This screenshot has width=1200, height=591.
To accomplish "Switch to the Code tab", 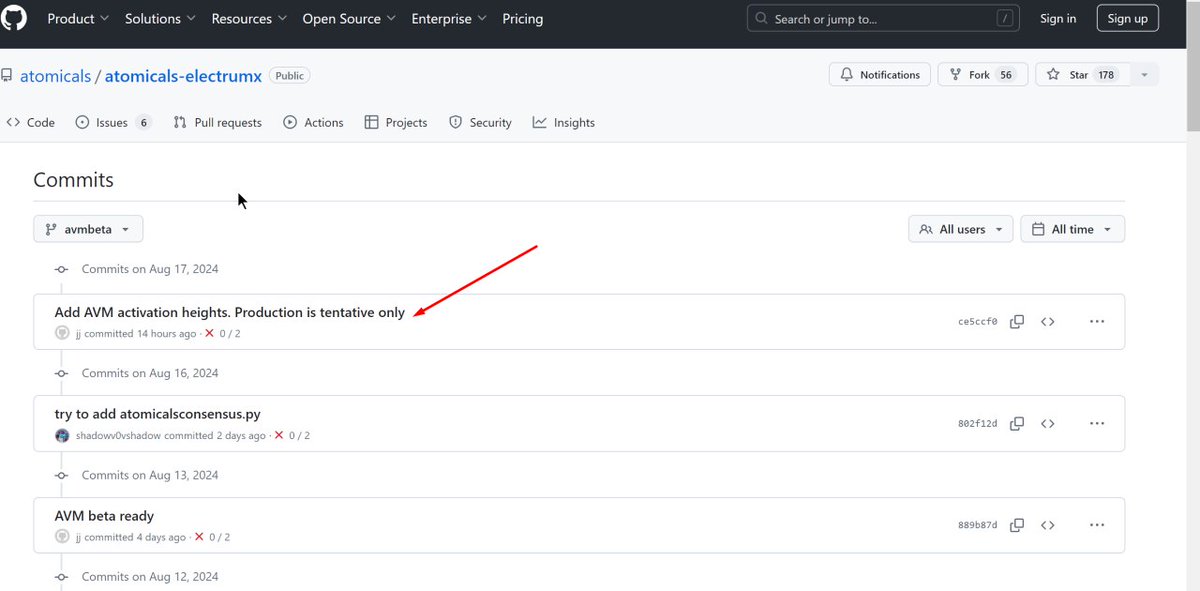I will (x=31, y=123).
